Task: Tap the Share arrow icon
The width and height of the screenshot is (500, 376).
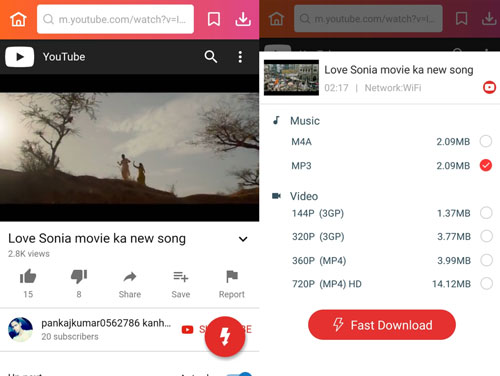Action: [x=130, y=277]
